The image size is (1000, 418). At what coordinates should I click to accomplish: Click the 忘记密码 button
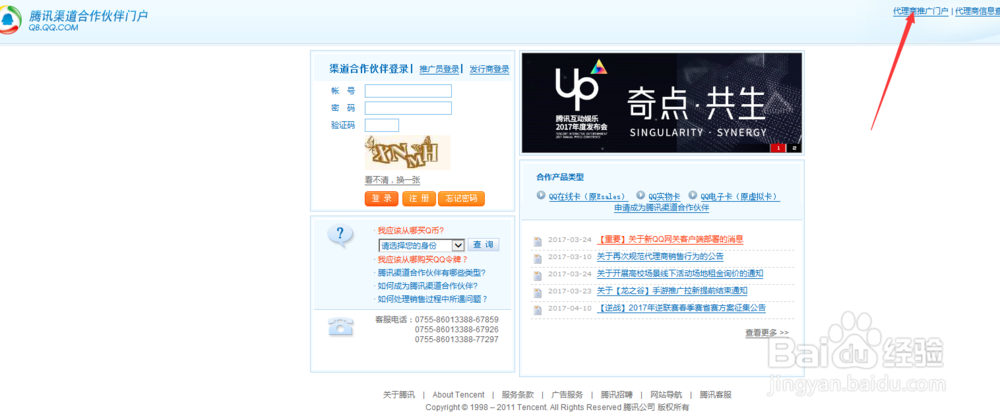coord(461,198)
